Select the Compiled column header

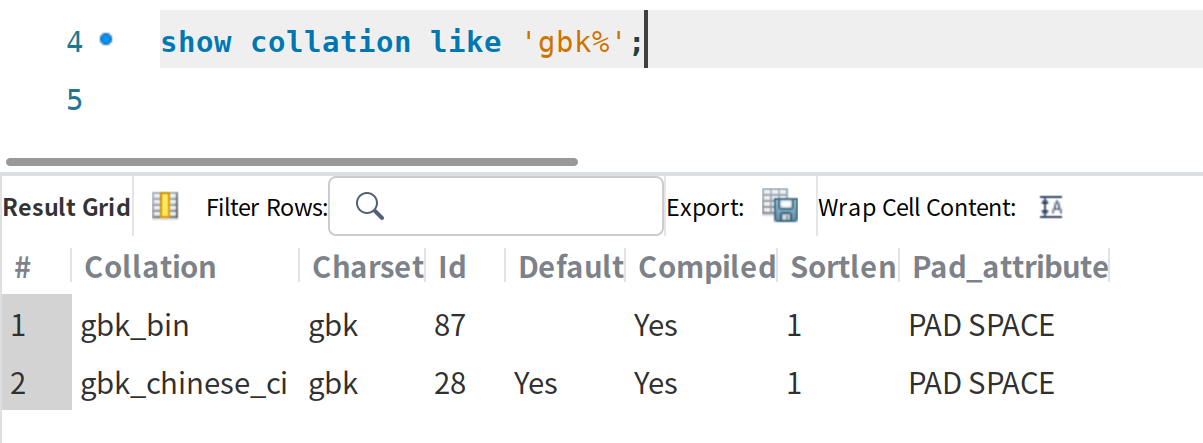706,267
